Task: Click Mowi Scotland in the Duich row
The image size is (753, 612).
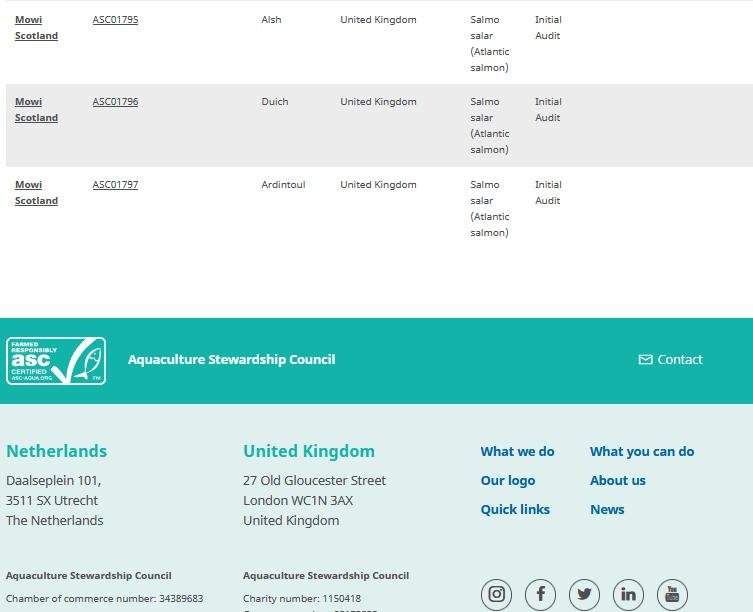Action: tap(36, 110)
